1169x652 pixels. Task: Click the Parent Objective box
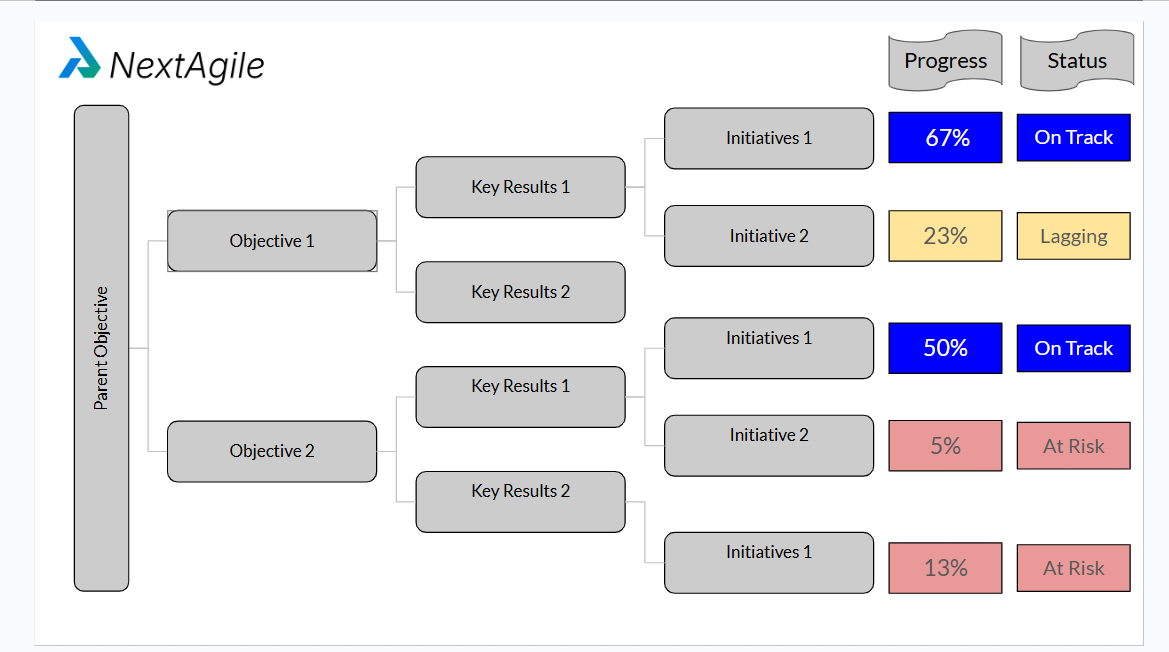pyautogui.click(x=101, y=348)
